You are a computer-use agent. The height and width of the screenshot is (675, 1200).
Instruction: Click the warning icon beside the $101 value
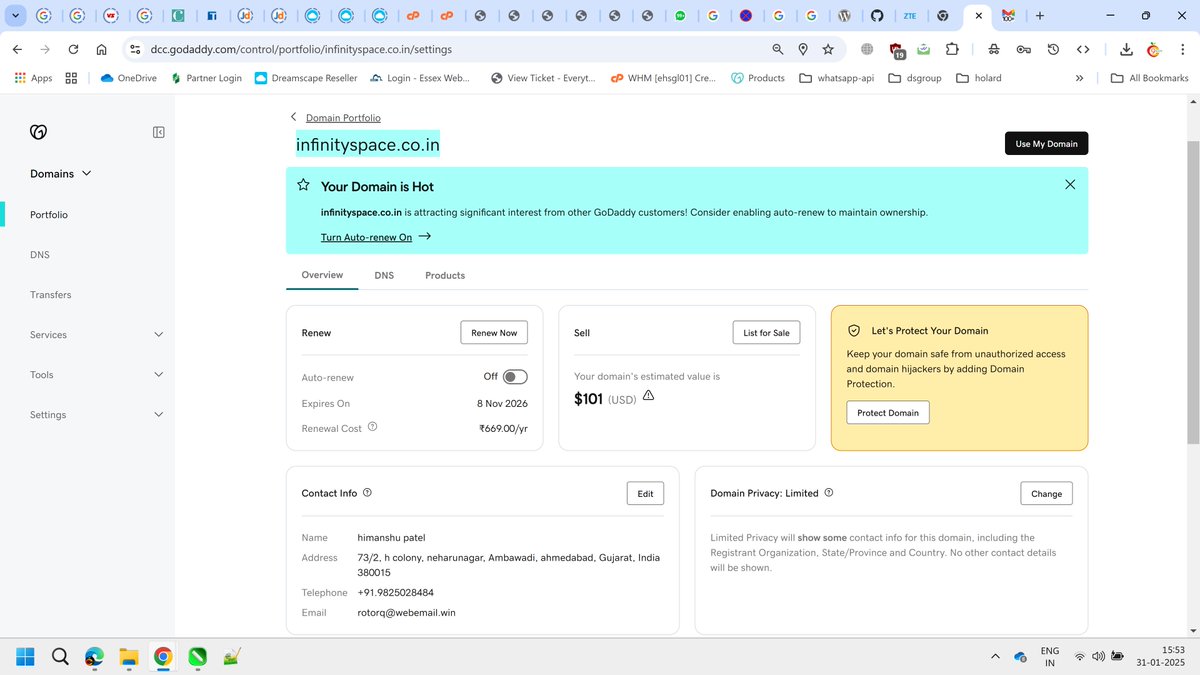648,396
